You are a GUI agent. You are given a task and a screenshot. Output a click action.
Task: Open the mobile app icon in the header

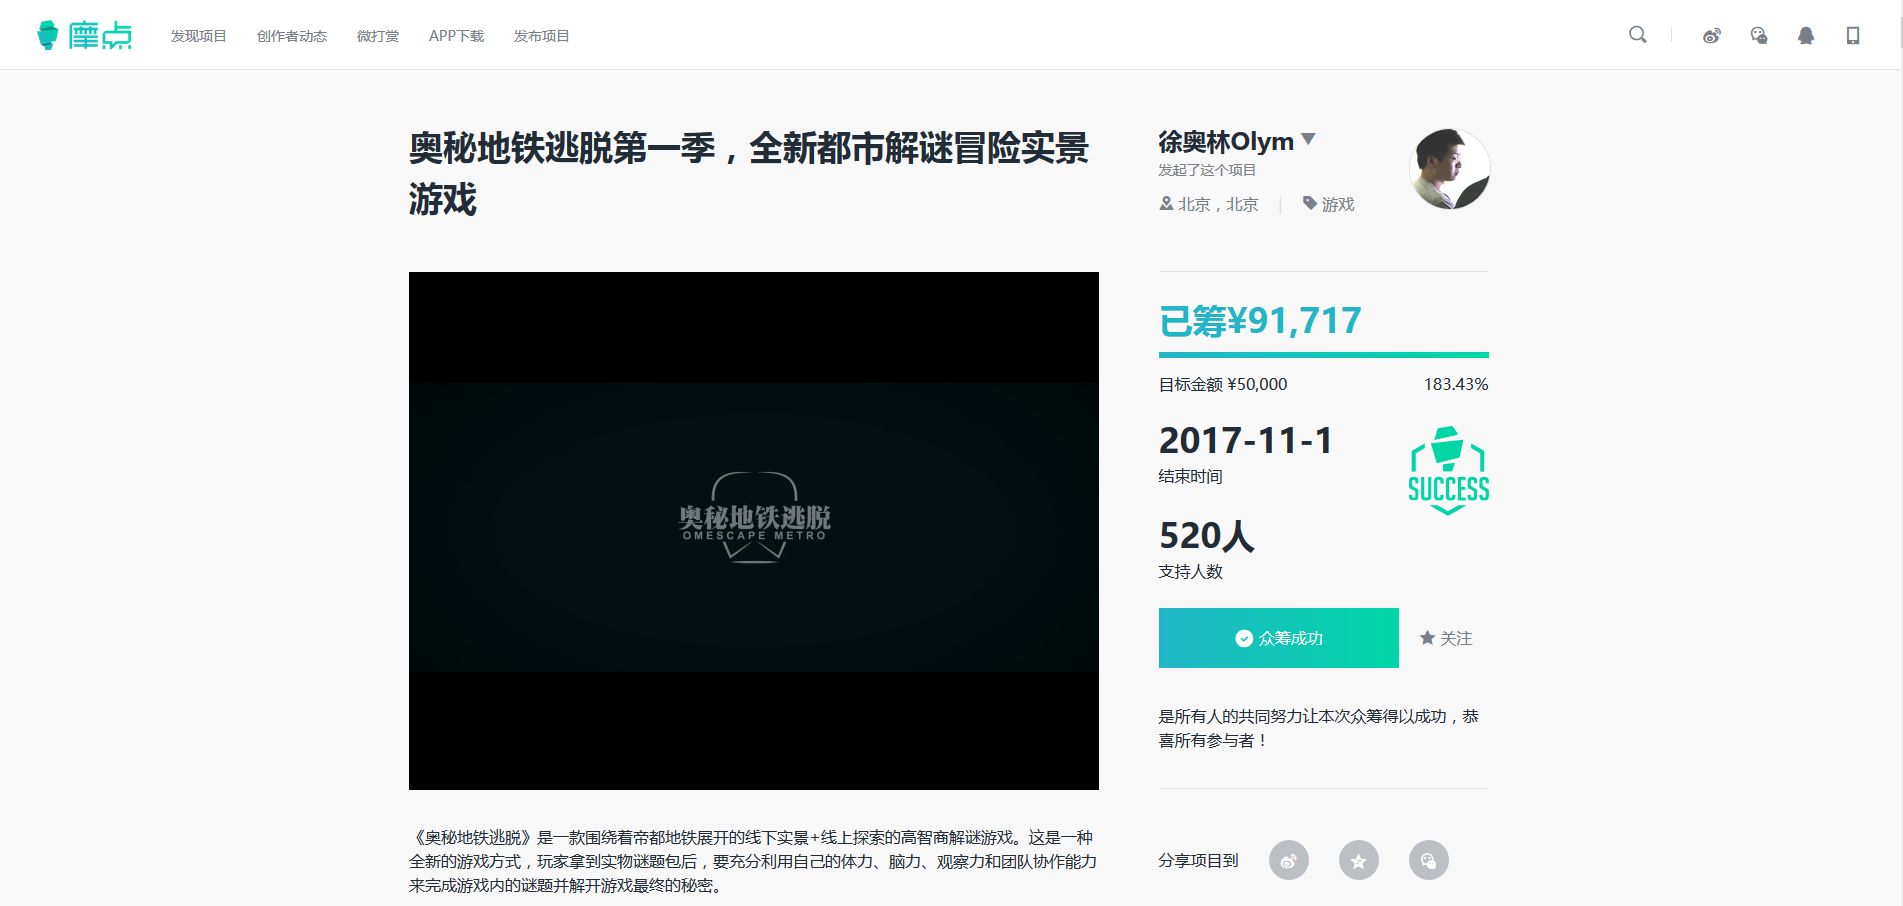(1853, 34)
